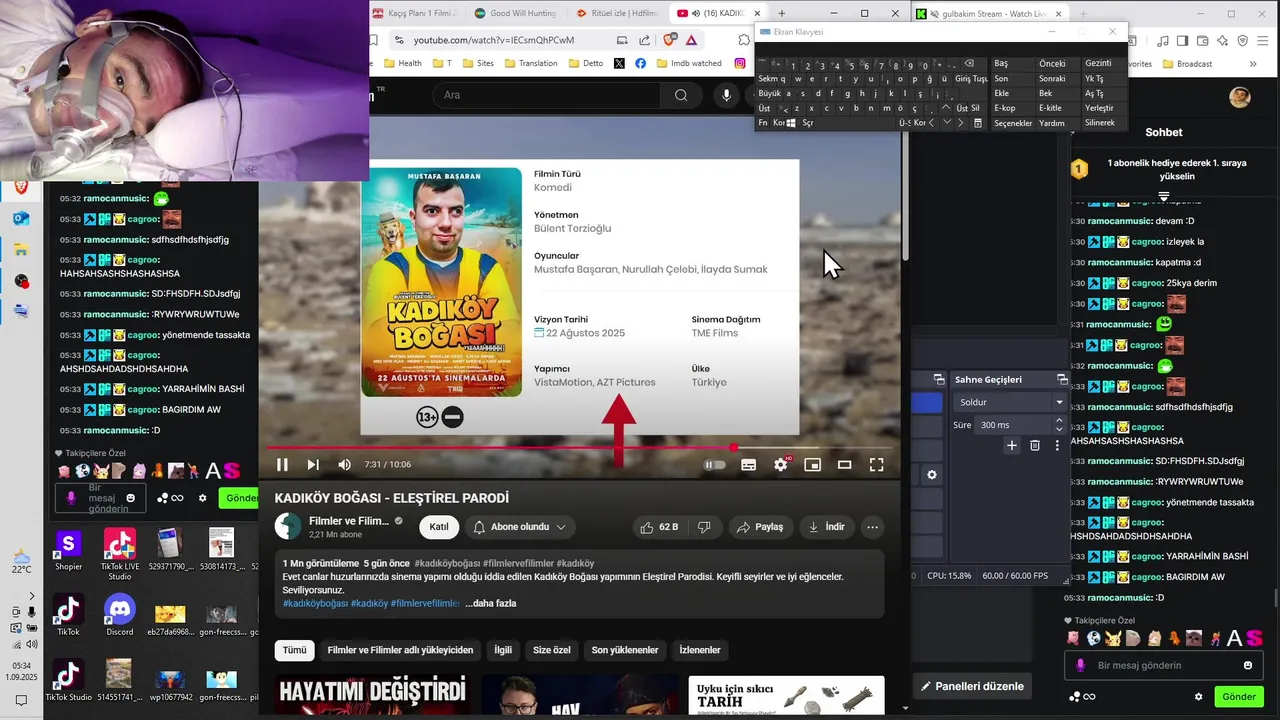Expand description with ...daha fazla
The image size is (1280, 720).
point(490,603)
